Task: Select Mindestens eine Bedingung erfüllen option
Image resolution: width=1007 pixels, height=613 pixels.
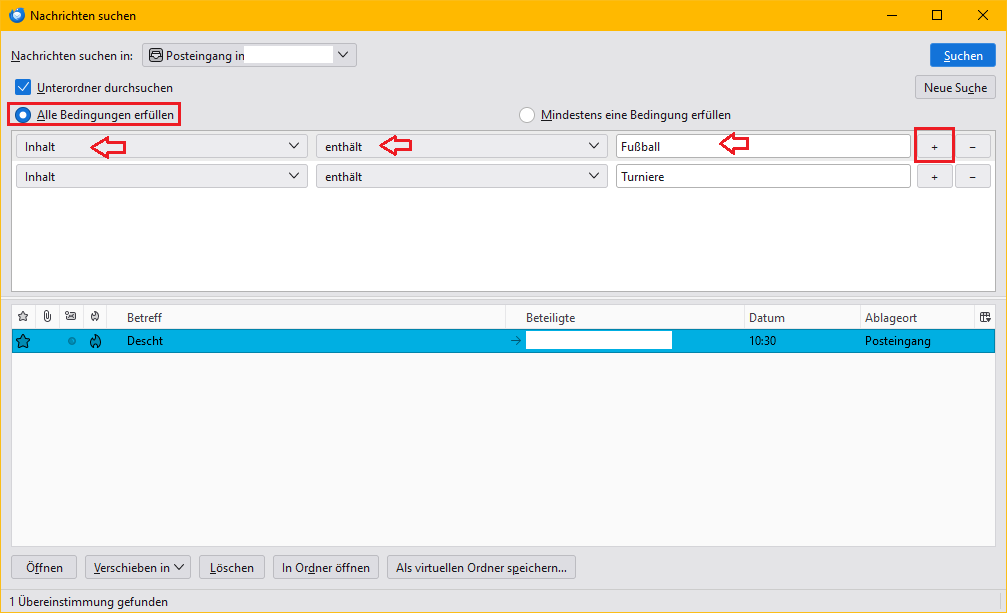Action: 527,115
